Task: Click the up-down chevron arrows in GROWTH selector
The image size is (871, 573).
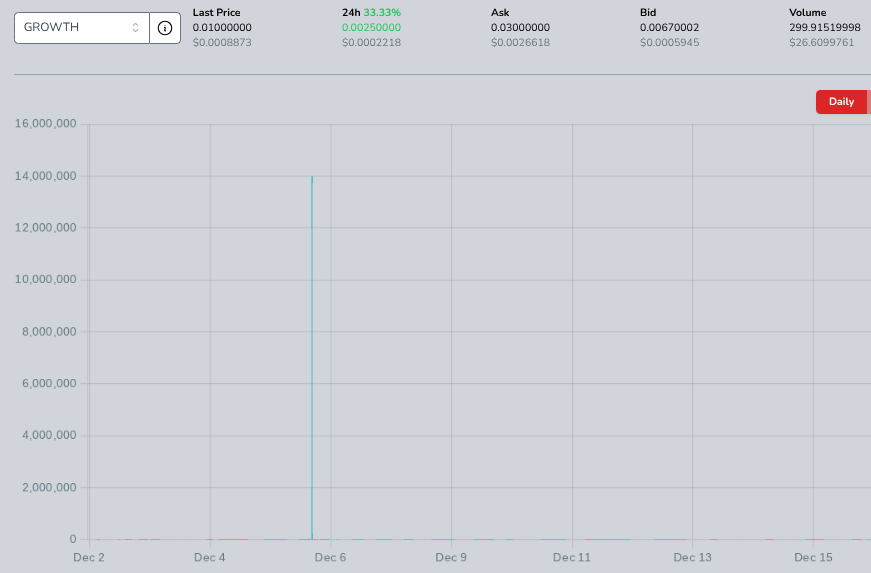Action: coord(136,28)
